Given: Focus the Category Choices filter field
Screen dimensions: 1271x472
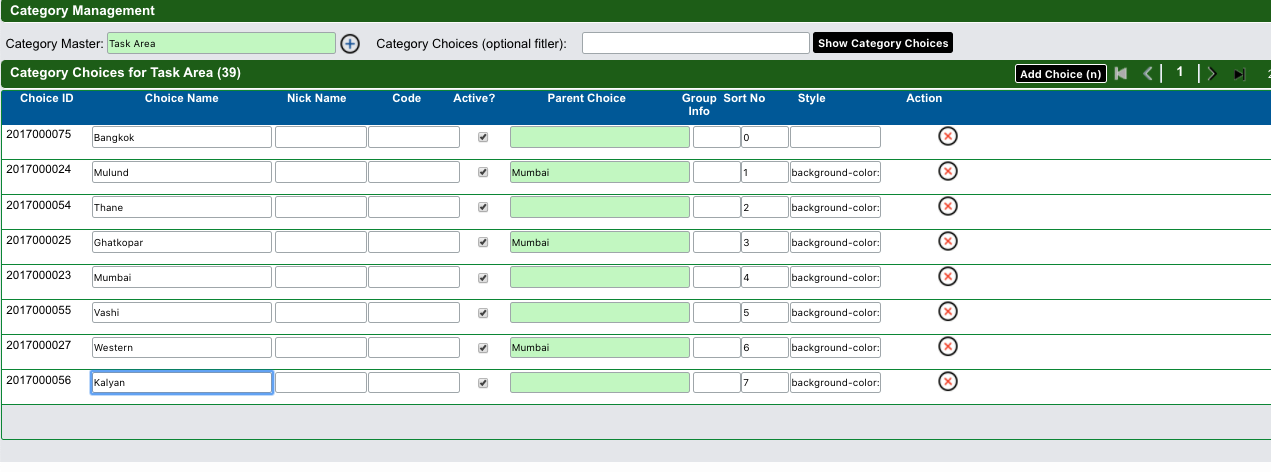Looking at the screenshot, I should pyautogui.click(x=695, y=43).
